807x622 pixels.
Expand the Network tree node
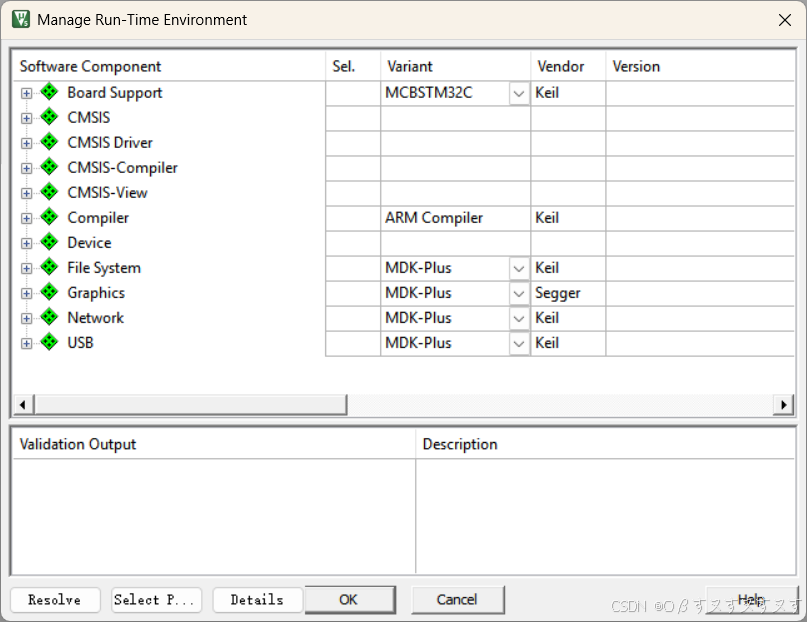(x=25, y=317)
